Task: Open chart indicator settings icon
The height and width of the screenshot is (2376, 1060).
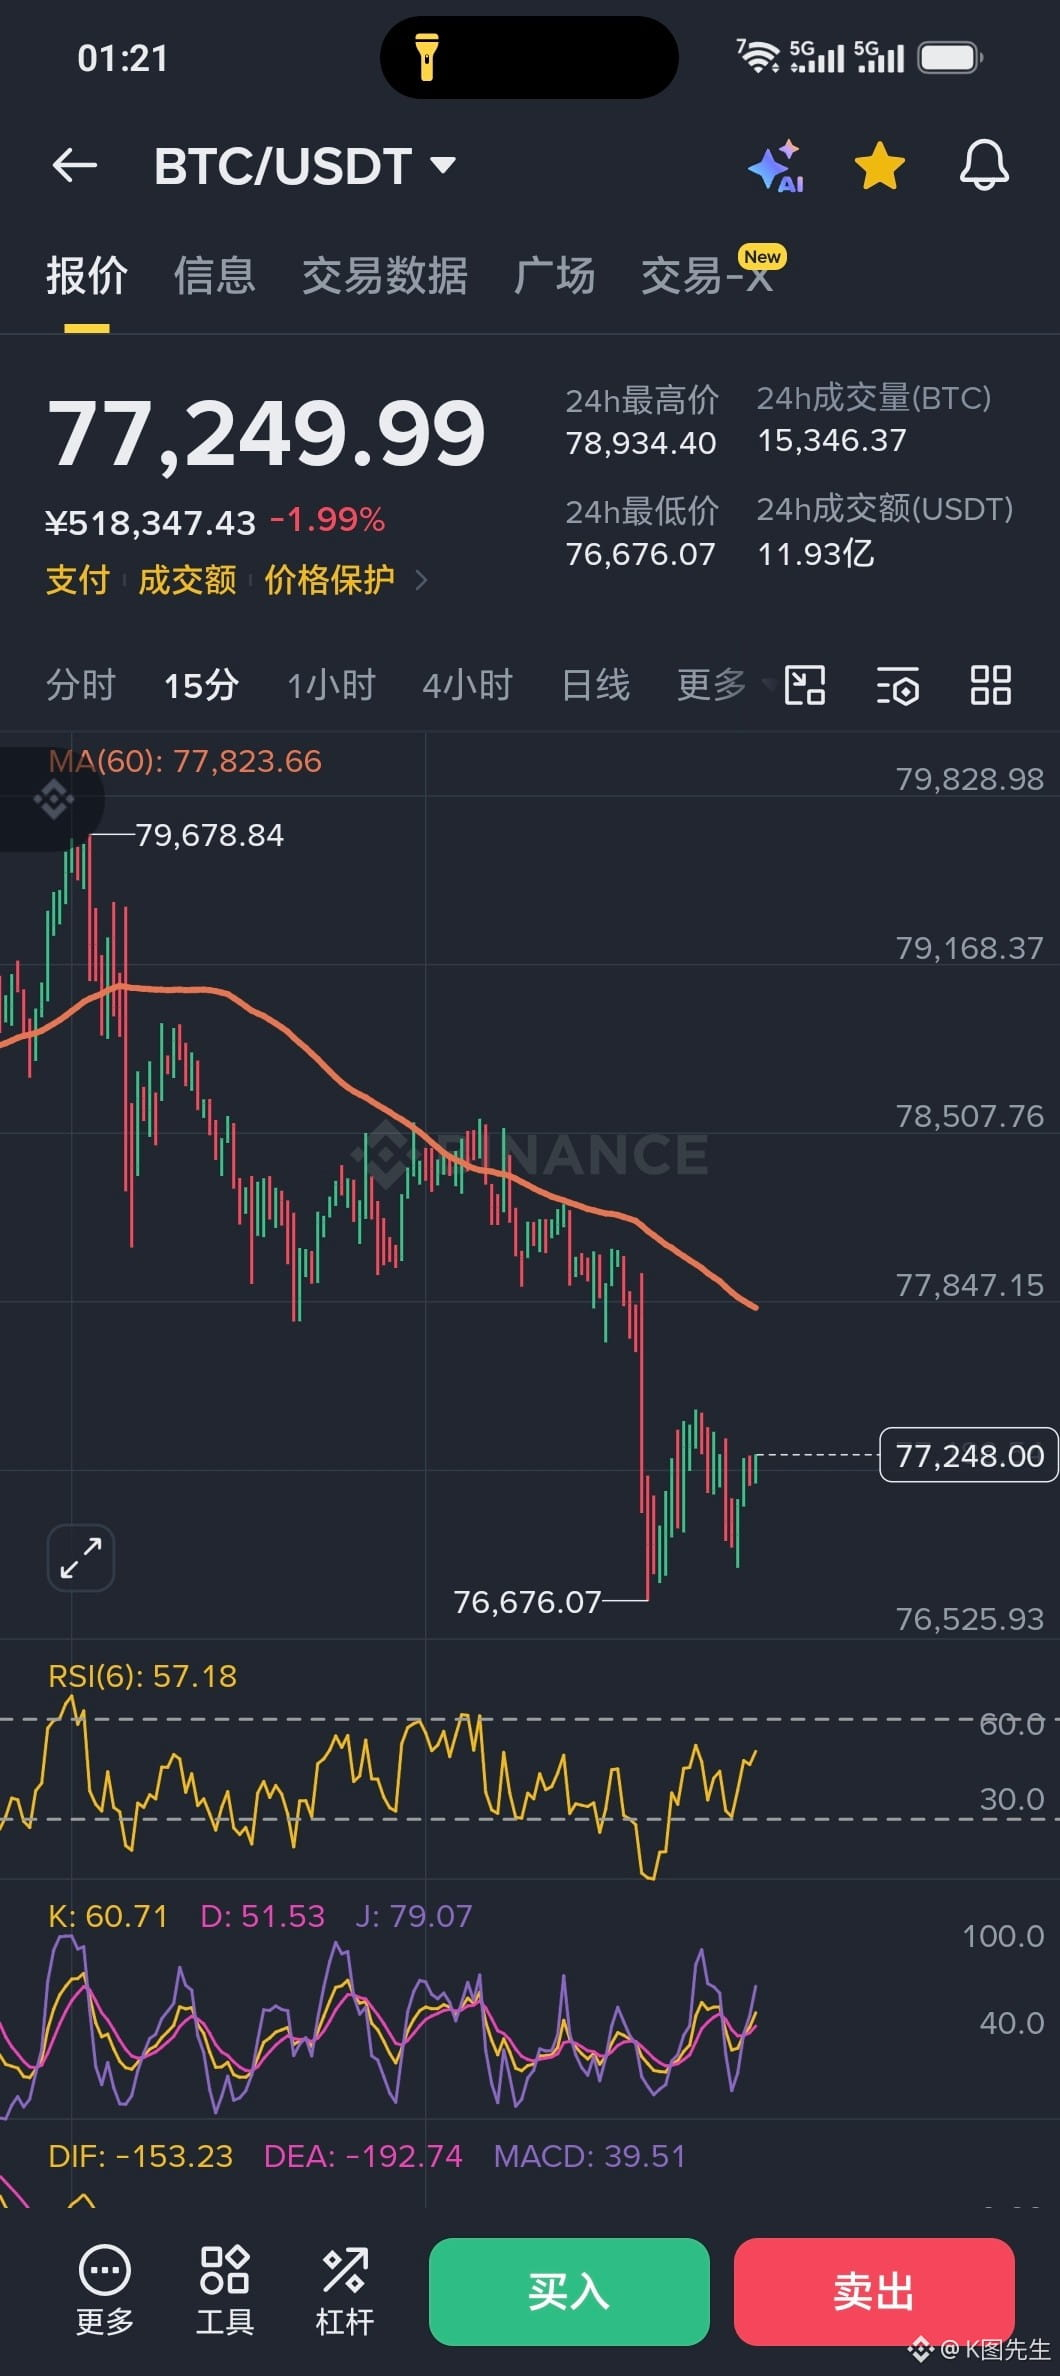Action: pyautogui.click(x=898, y=686)
